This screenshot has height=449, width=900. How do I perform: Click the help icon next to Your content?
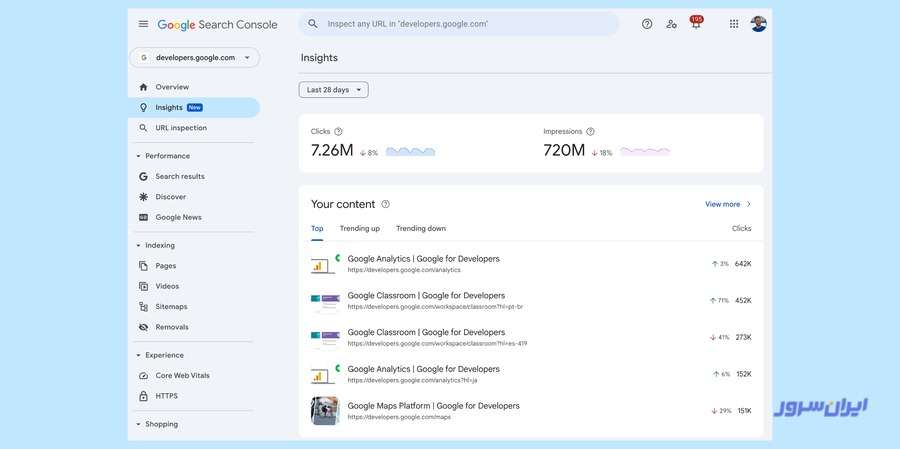click(386, 204)
